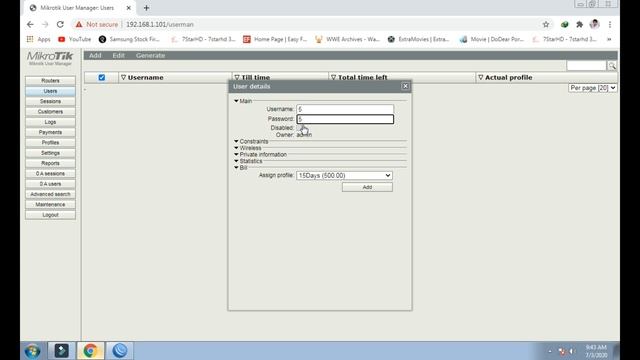Open the Apps bookmarks shortcut
Screen dimensions: 640x360
(x=38, y=39)
